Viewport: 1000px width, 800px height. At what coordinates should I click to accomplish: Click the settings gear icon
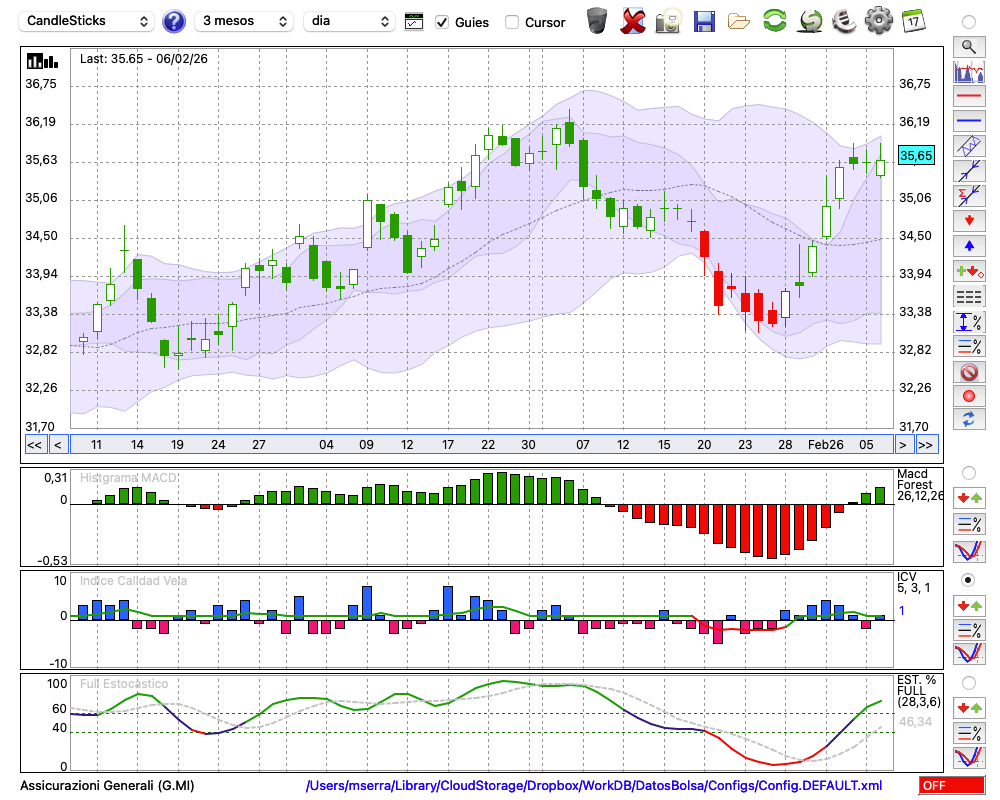(x=878, y=20)
